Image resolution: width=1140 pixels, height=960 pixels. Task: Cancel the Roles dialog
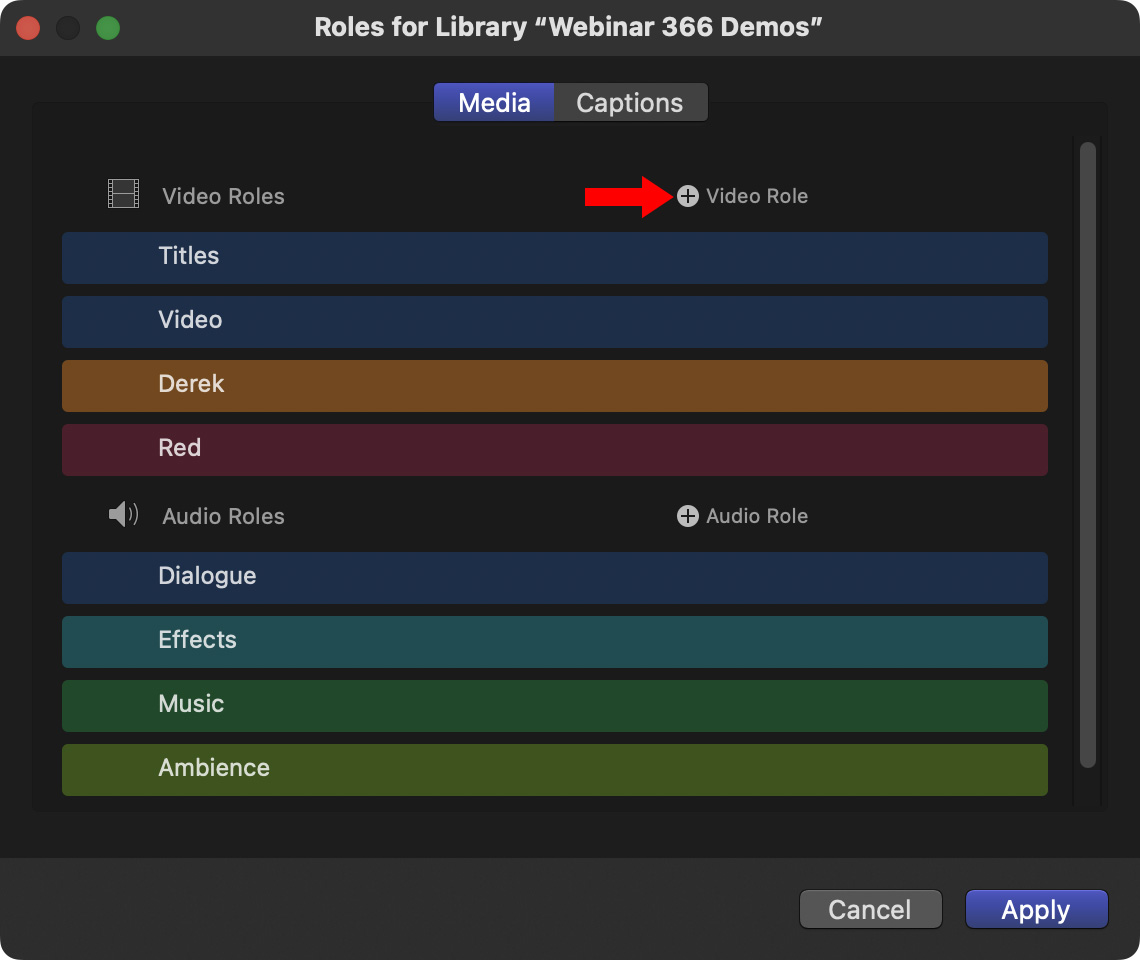coord(870,909)
